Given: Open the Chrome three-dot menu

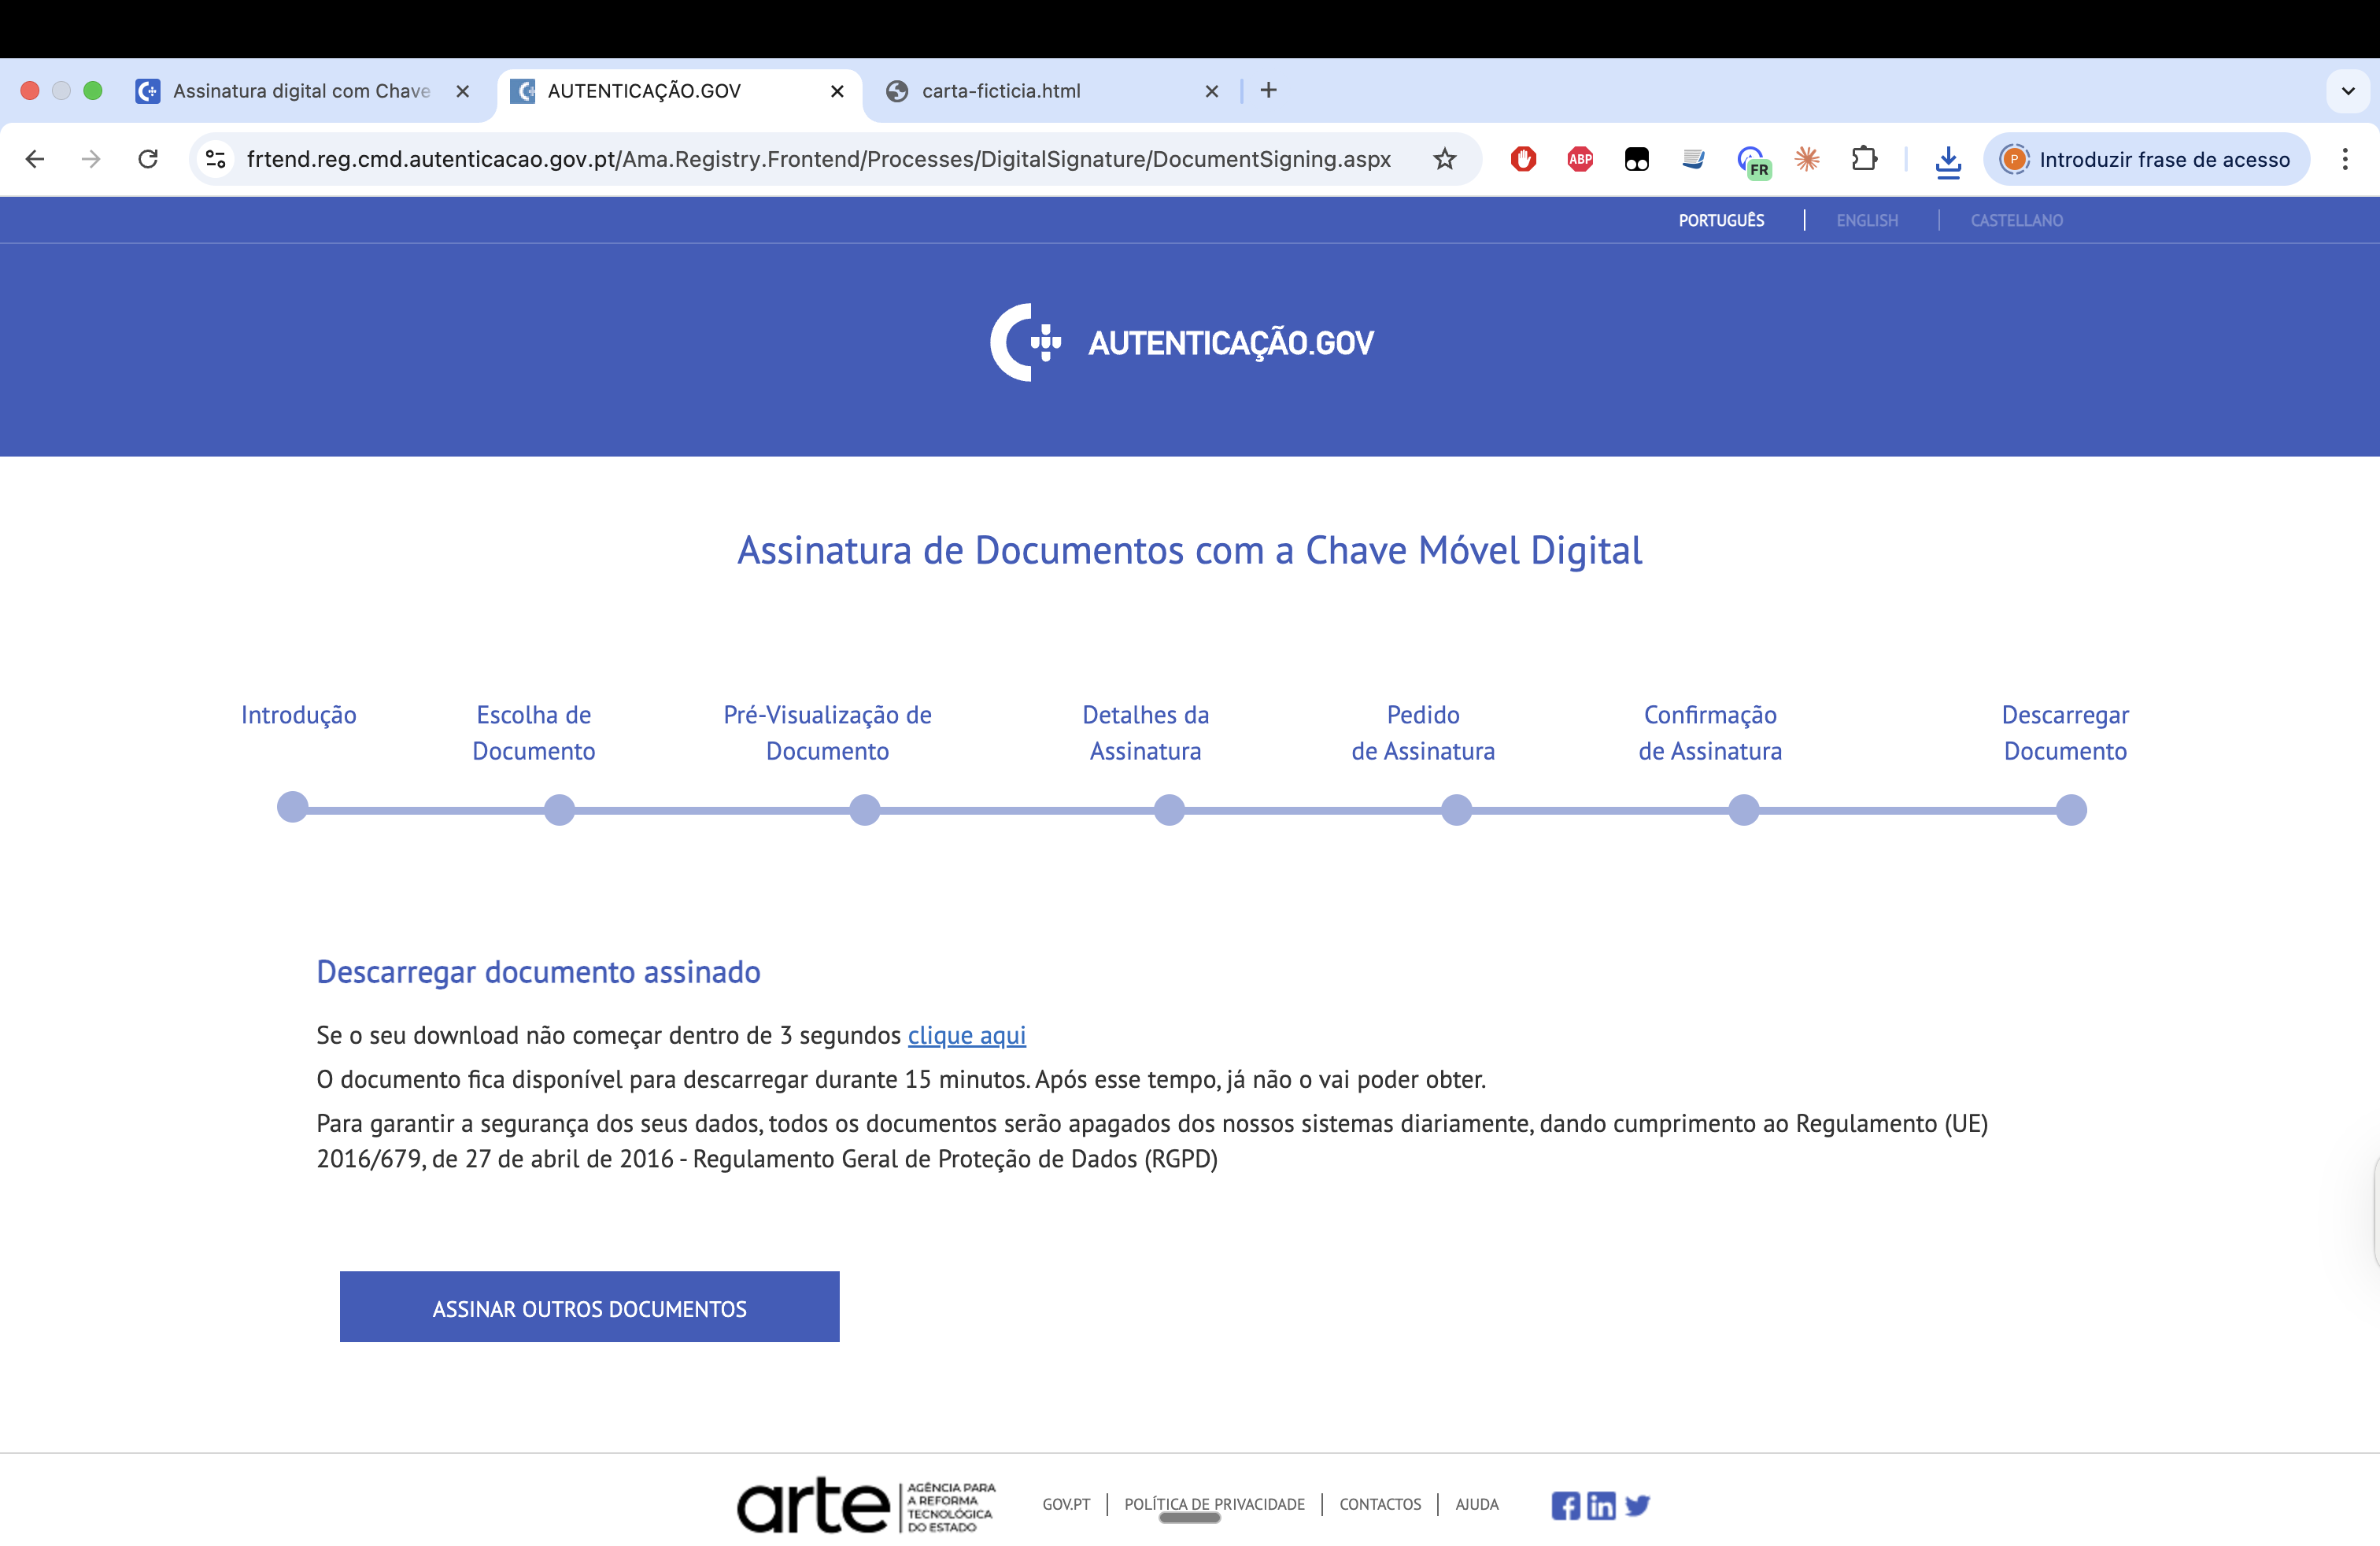Looking at the screenshot, I should (2346, 159).
